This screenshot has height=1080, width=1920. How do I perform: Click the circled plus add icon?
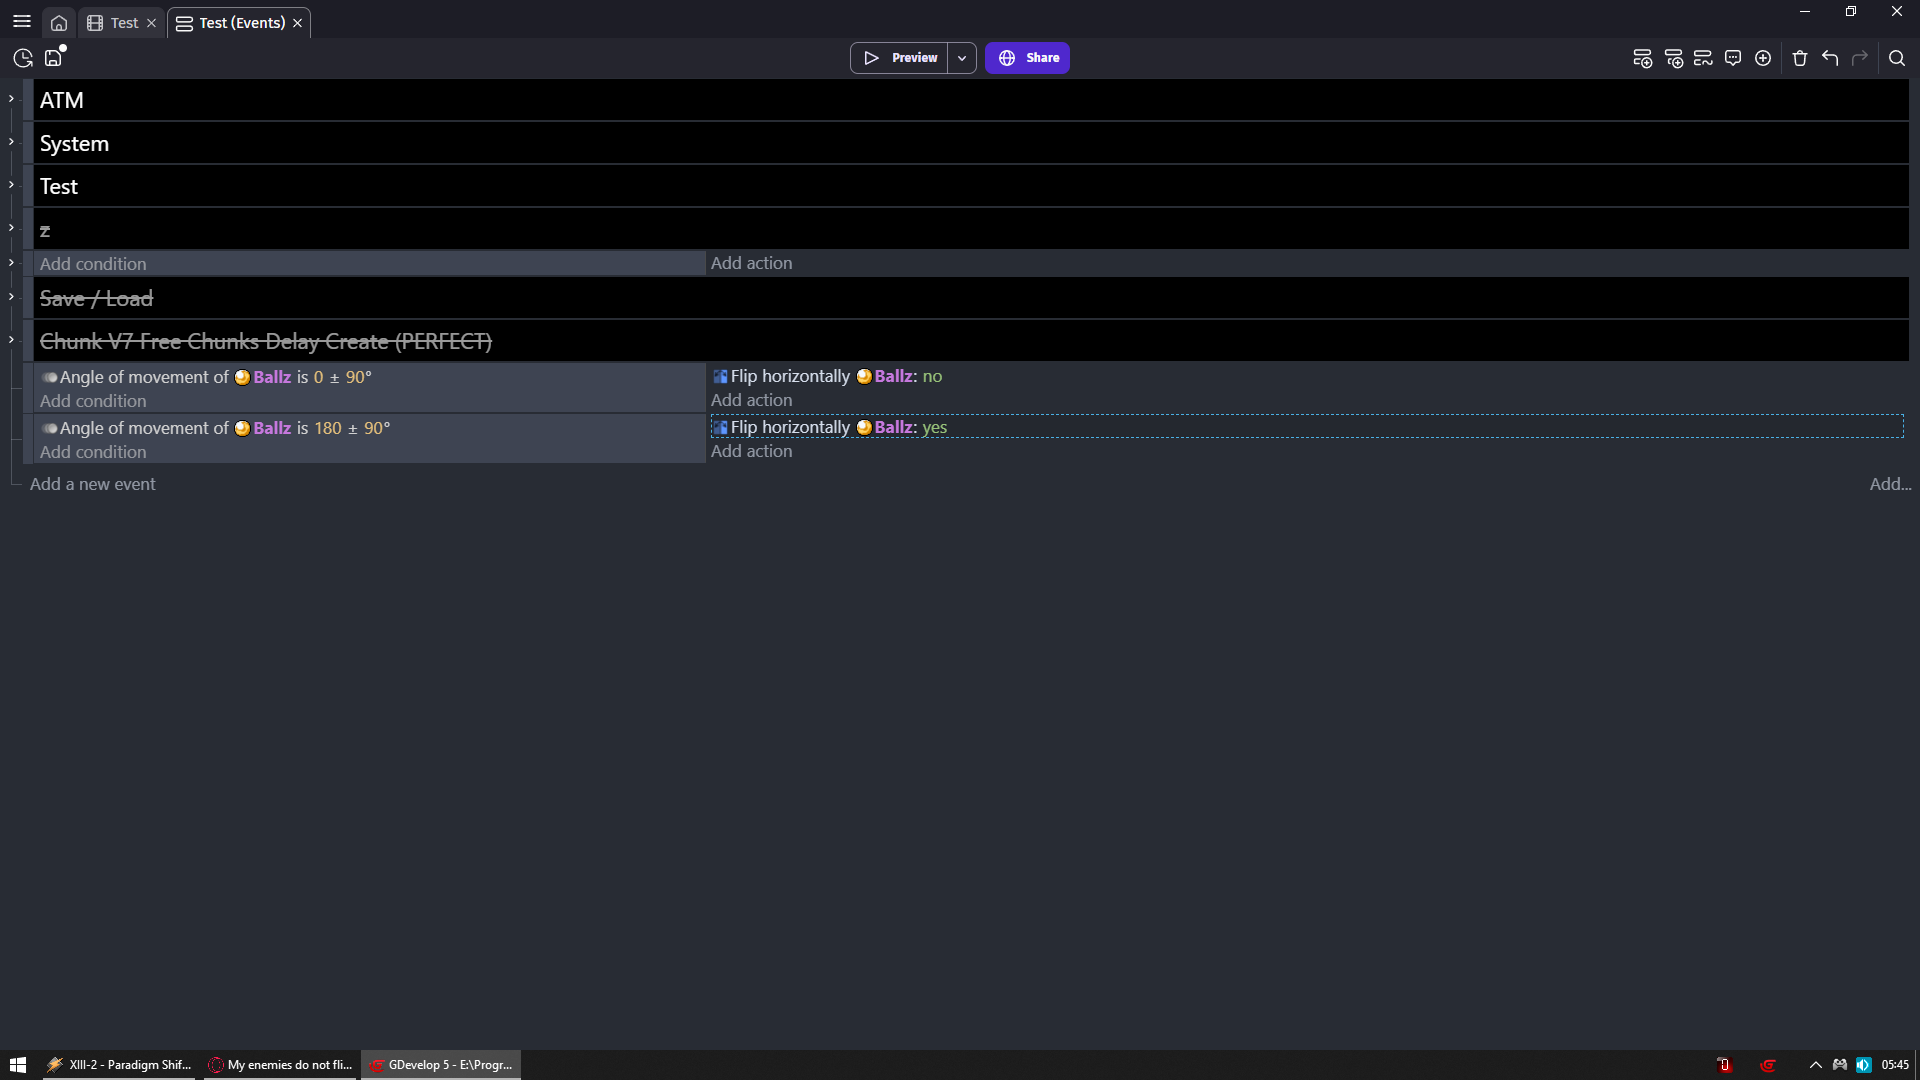[x=1763, y=58]
